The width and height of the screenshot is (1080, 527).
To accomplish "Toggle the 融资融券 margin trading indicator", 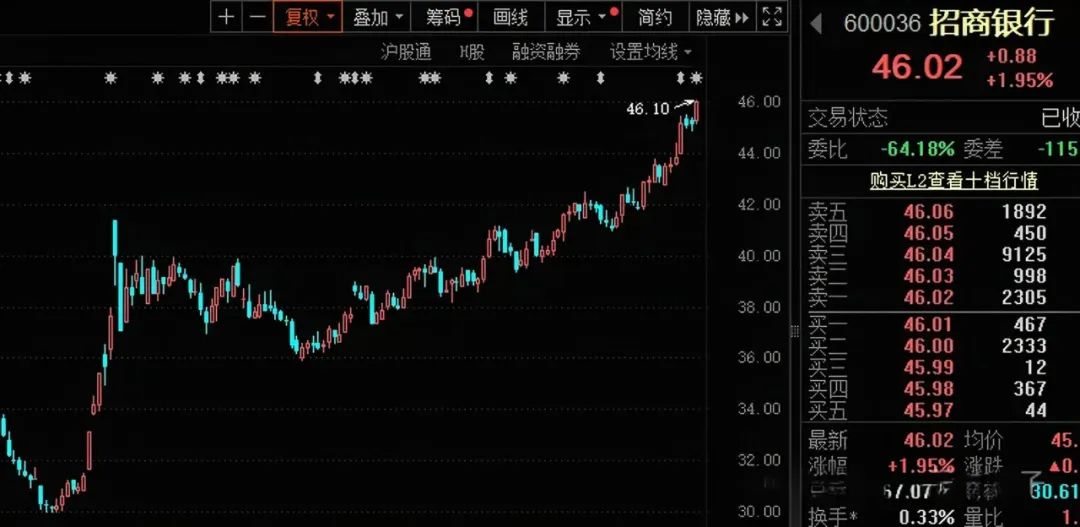I will pos(546,52).
